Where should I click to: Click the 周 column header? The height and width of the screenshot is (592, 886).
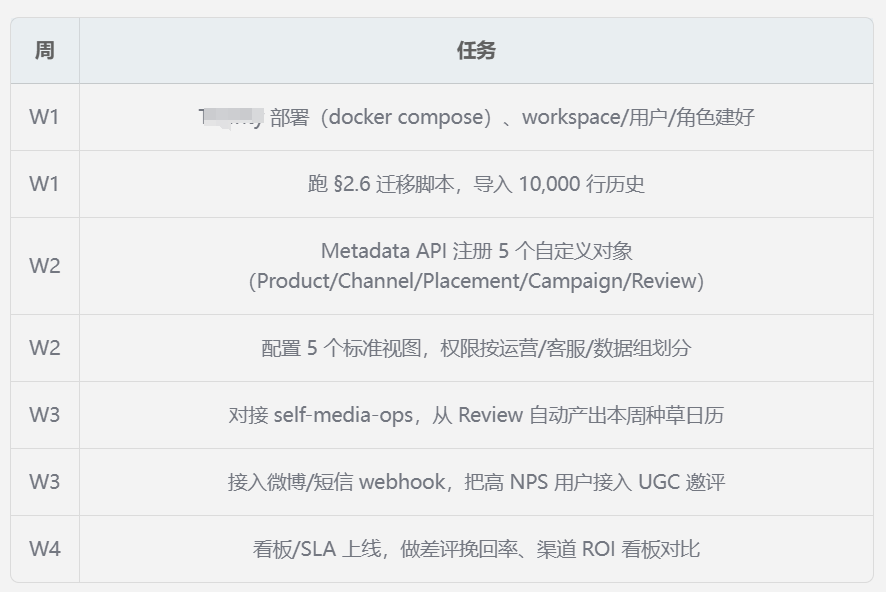(45, 50)
